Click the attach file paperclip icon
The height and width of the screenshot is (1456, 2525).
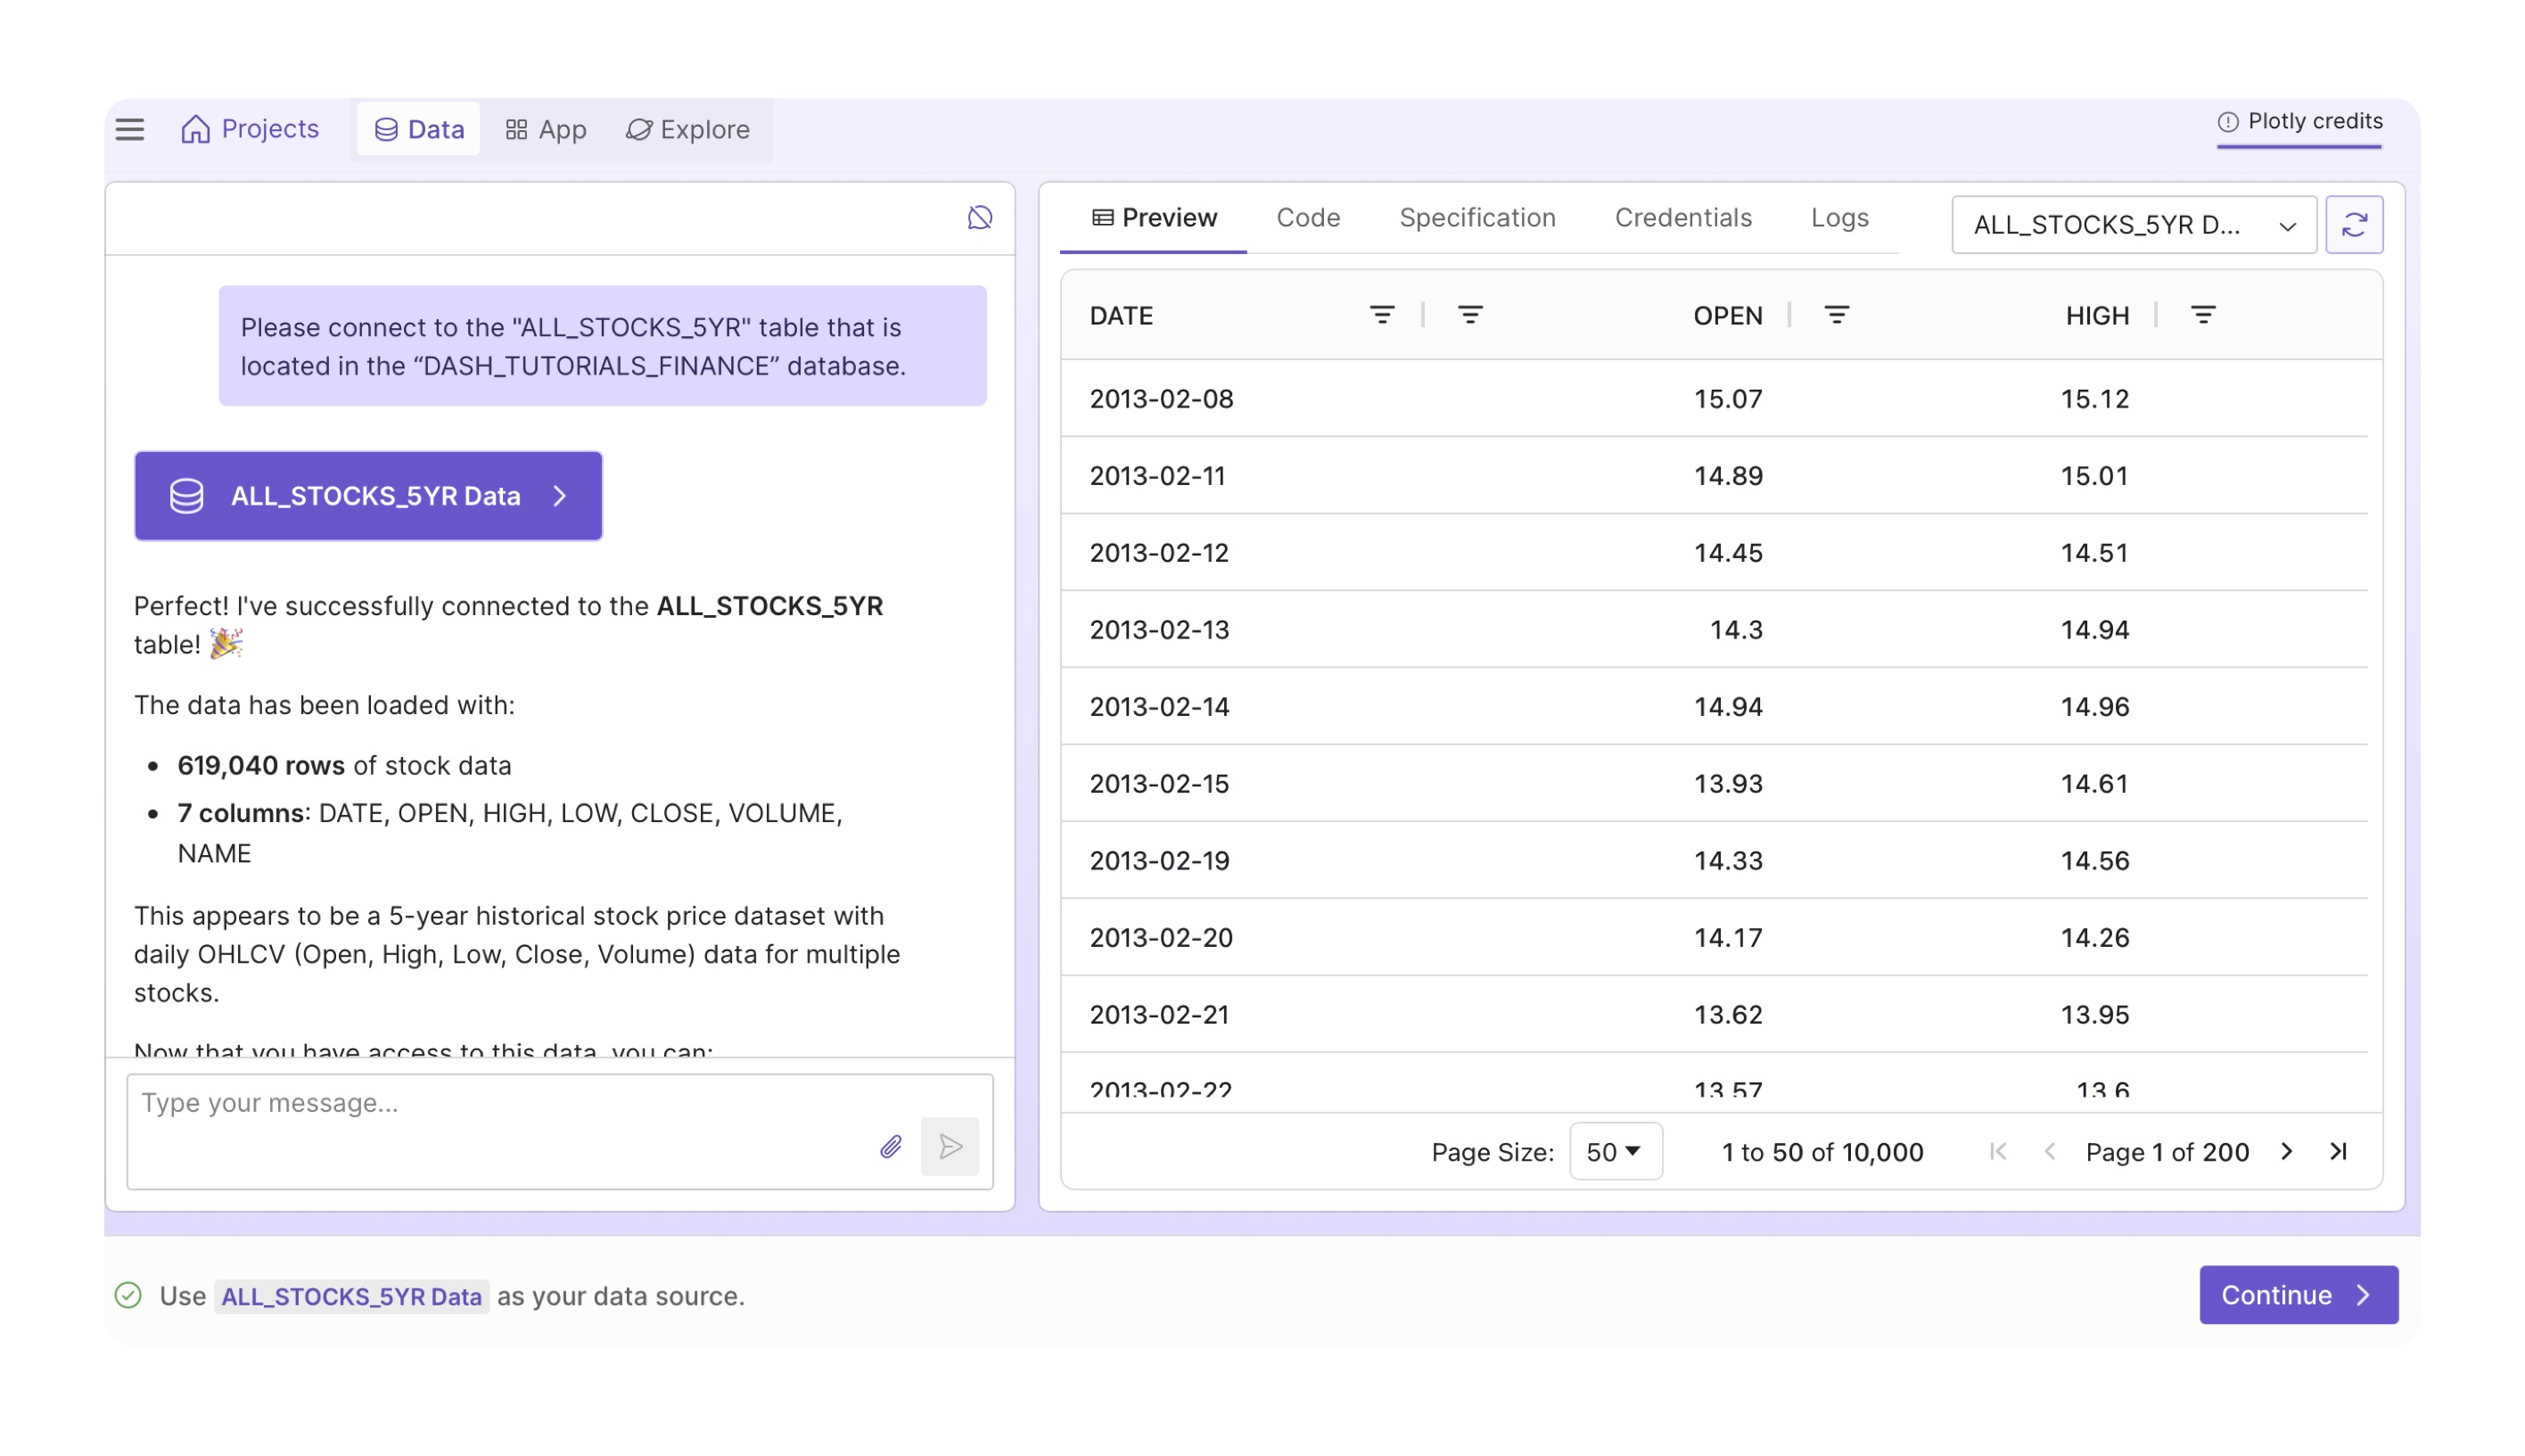[890, 1146]
